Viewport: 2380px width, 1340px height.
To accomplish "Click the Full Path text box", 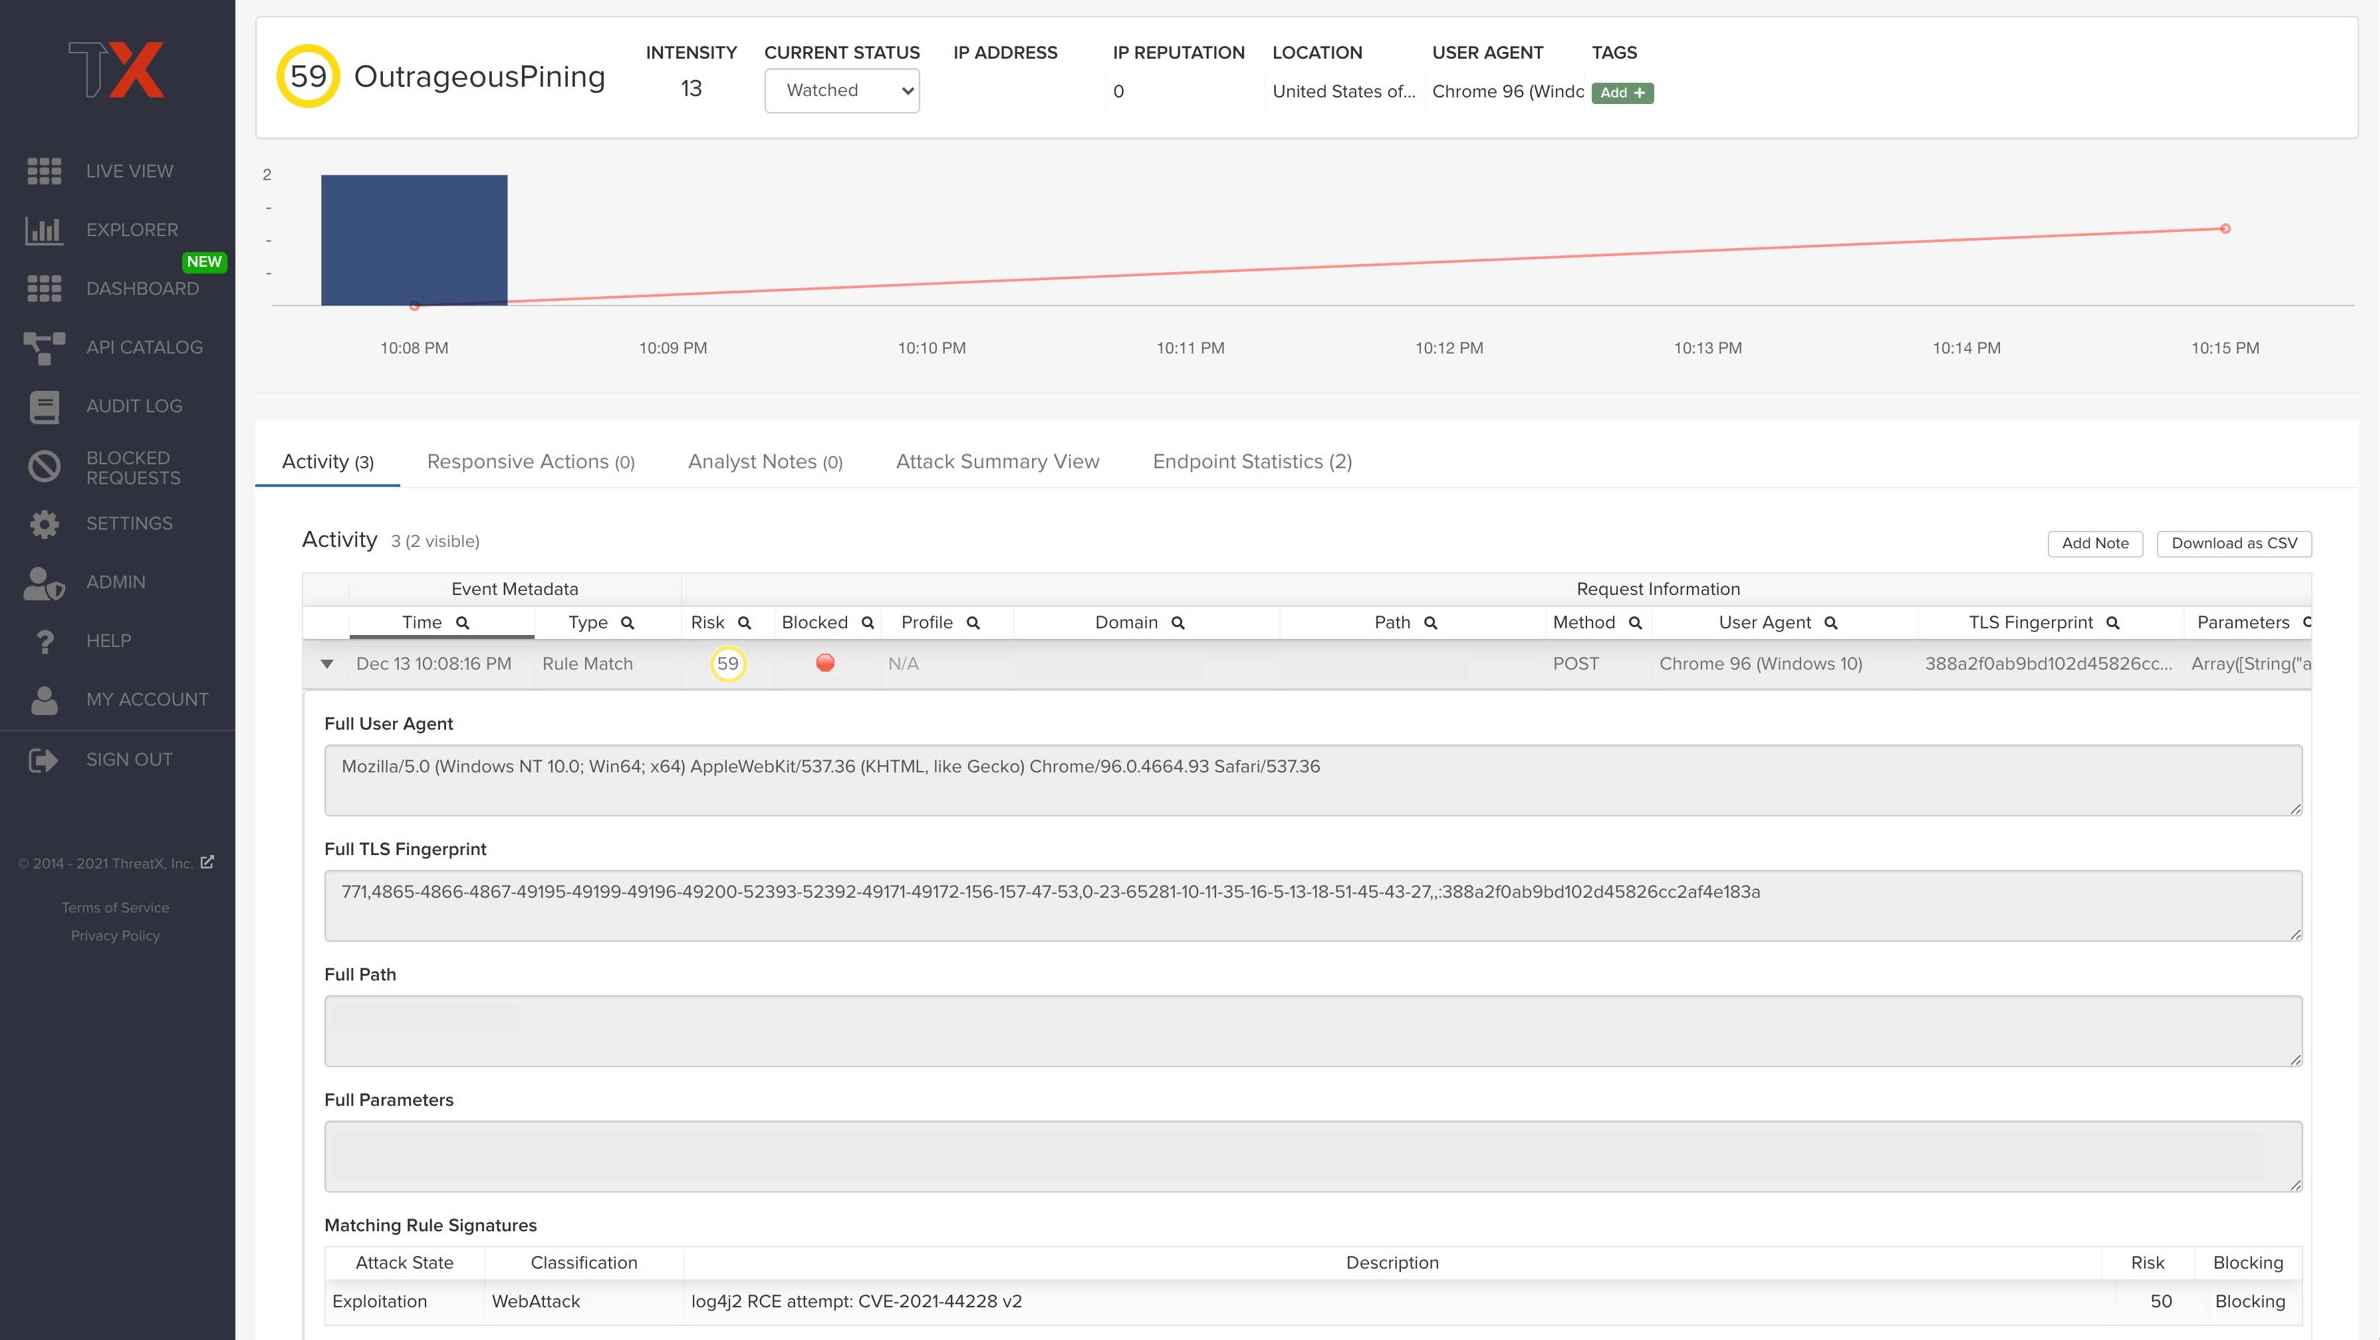I will pos(1313,1031).
